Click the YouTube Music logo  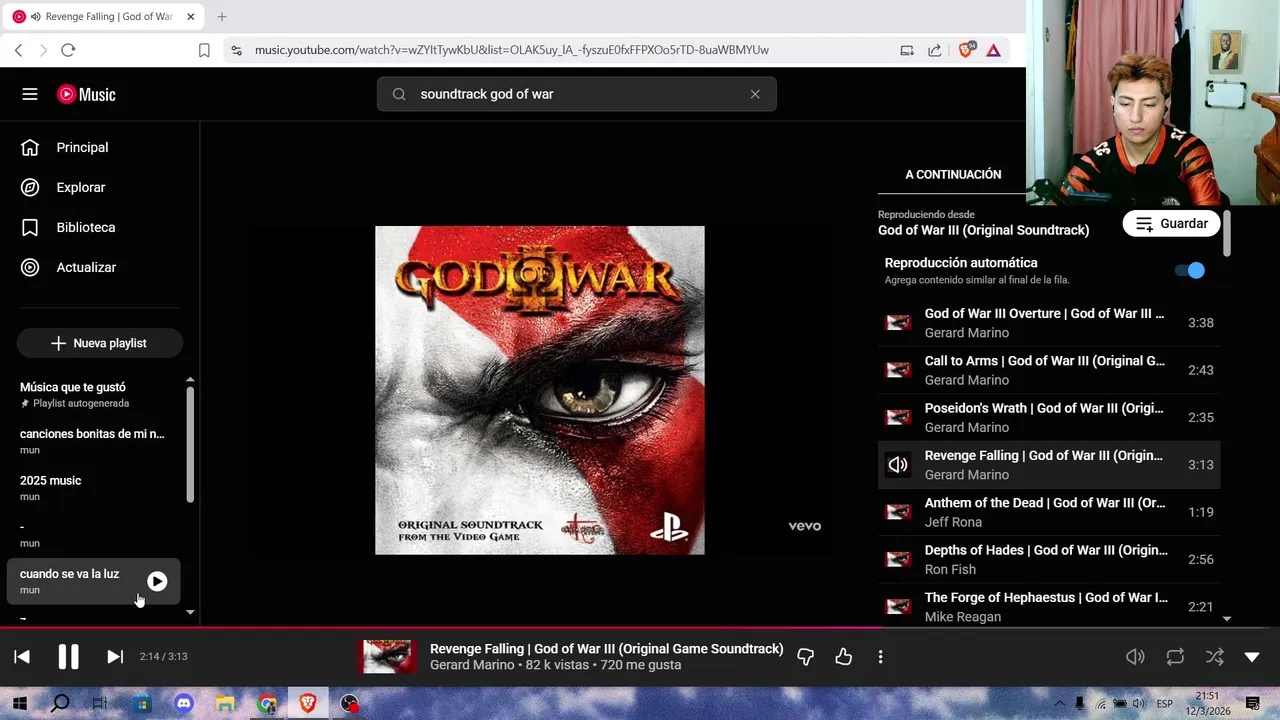[86, 94]
